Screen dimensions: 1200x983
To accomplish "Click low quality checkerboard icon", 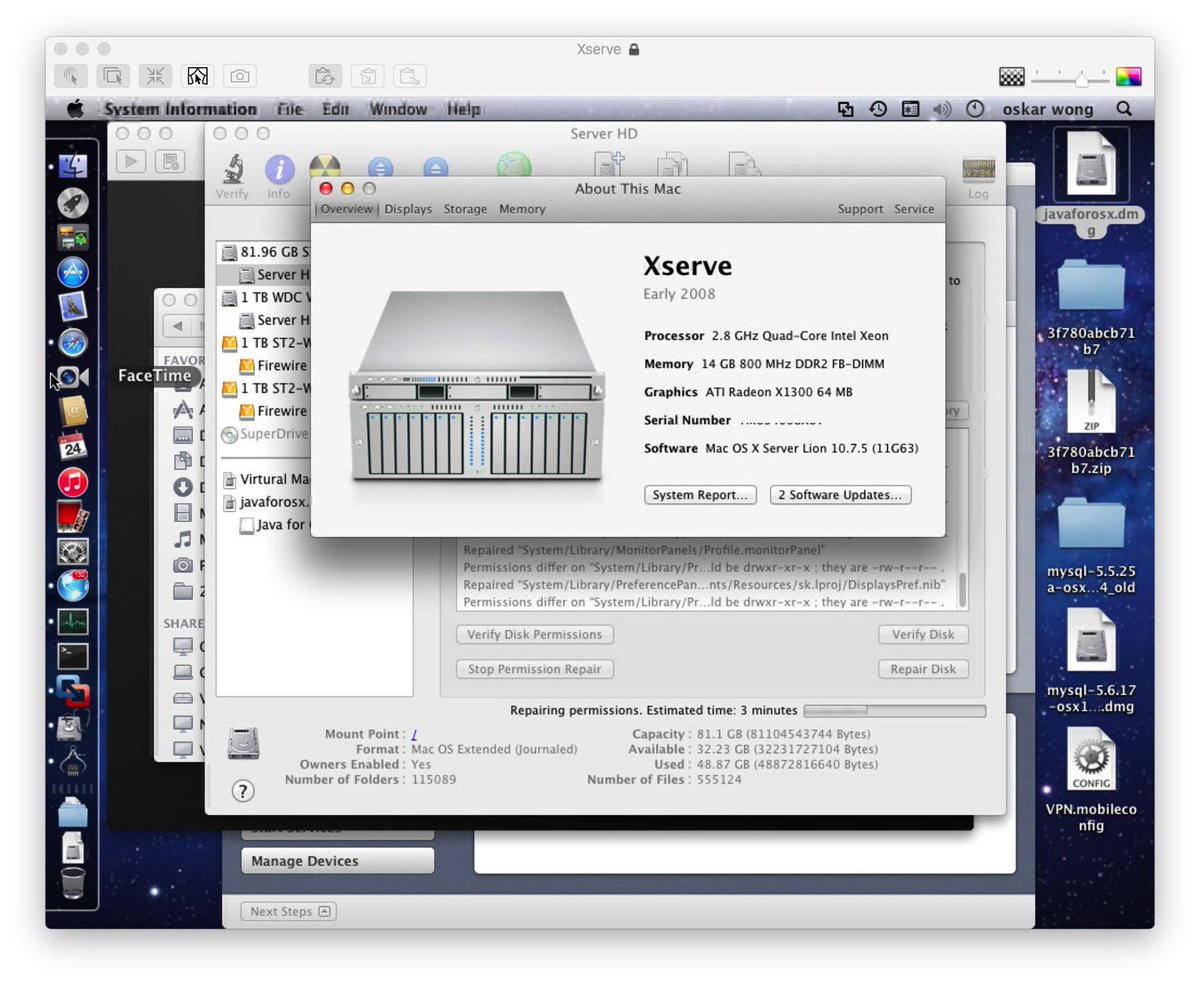I will [x=1011, y=77].
